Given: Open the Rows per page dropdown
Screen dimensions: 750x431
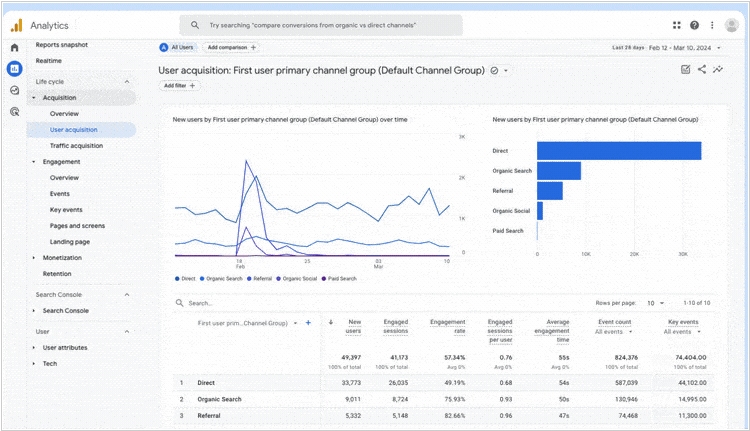Looking at the screenshot, I should click(653, 303).
